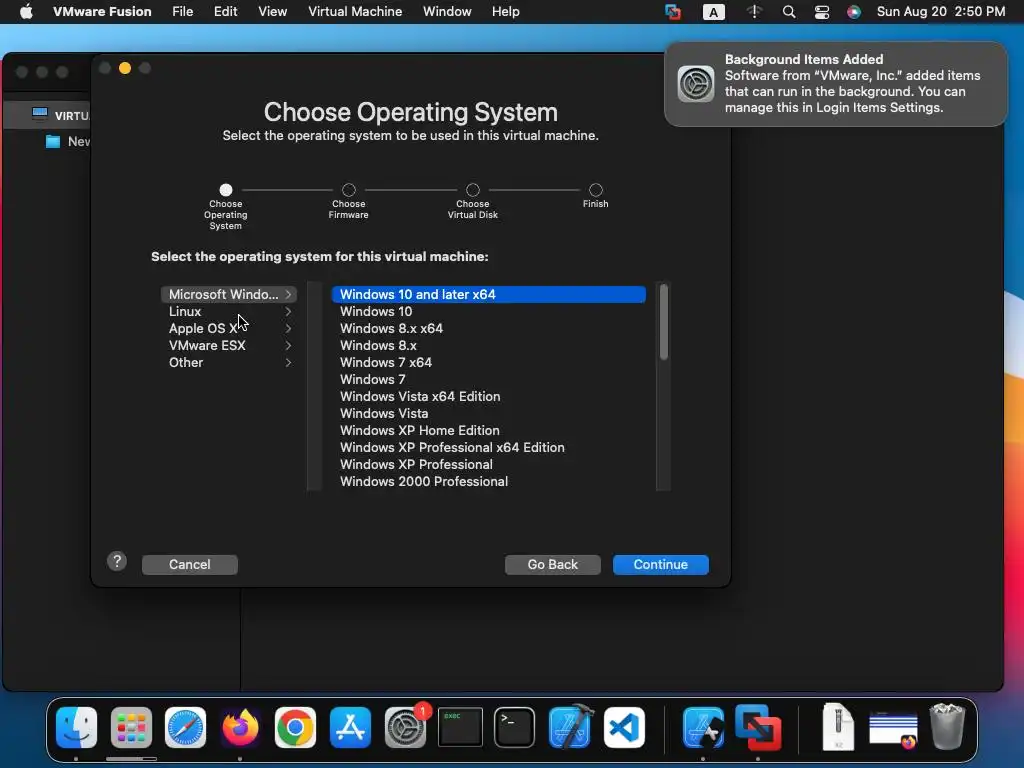Click the Choose Firmware step indicator
Screen dimensions: 1024x768
pyautogui.click(x=349, y=190)
